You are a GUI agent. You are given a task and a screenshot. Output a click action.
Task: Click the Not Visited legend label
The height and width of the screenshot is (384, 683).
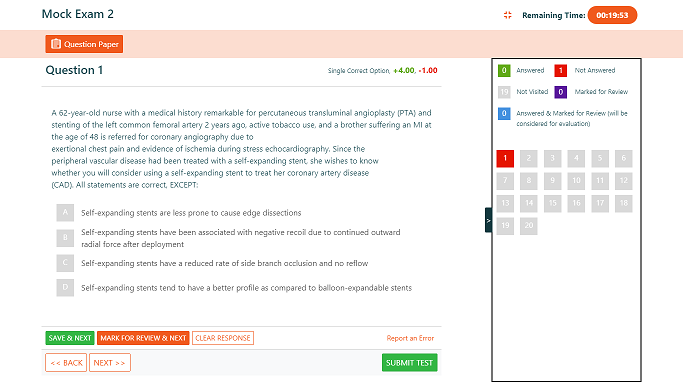point(532,92)
